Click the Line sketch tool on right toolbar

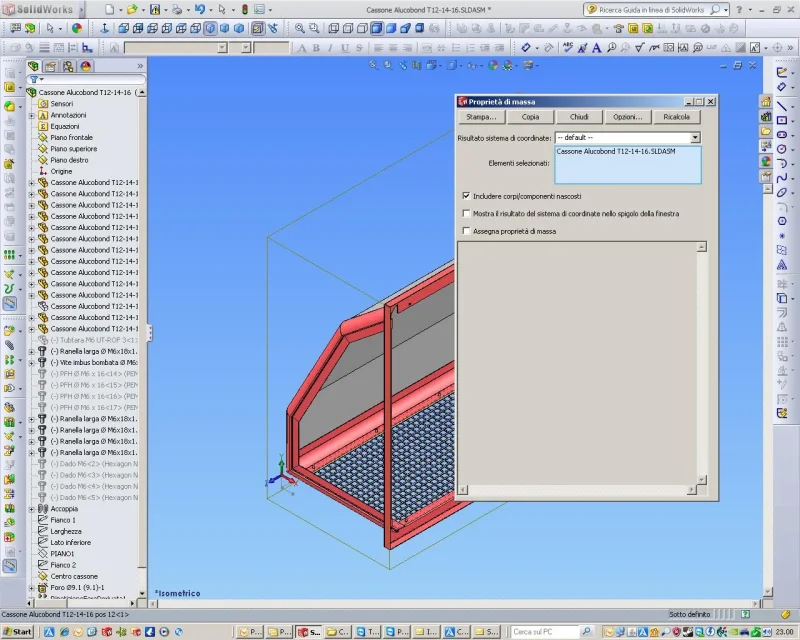782,106
